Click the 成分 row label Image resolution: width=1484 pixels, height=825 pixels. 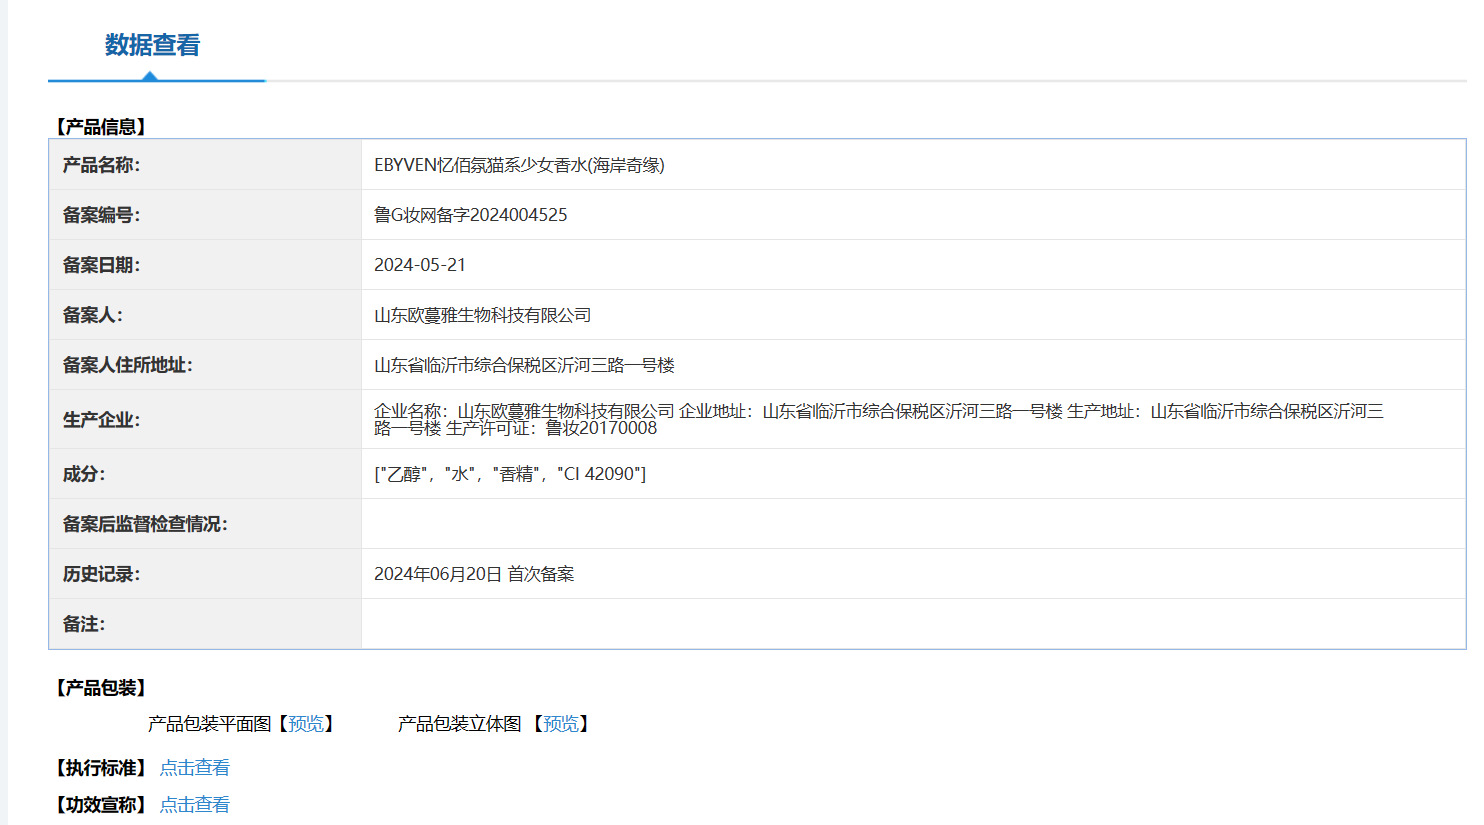[x=84, y=474]
